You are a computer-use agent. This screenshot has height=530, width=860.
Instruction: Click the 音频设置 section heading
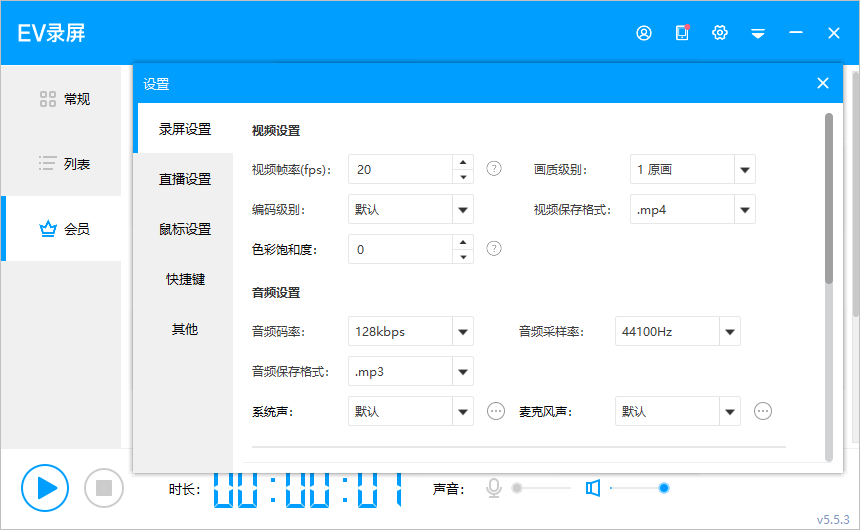pyautogui.click(x=276, y=292)
